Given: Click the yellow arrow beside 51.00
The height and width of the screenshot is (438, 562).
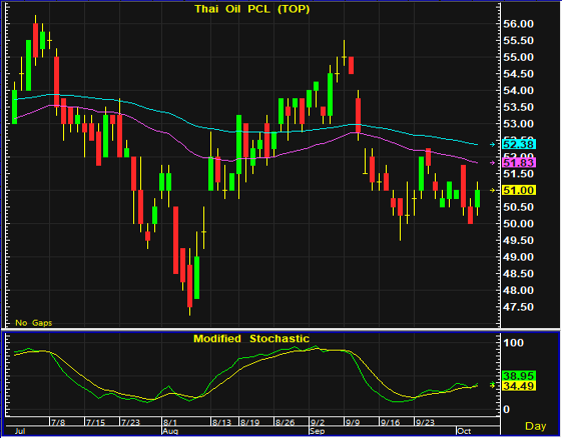Looking at the screenshot, I should click(493, 190).
